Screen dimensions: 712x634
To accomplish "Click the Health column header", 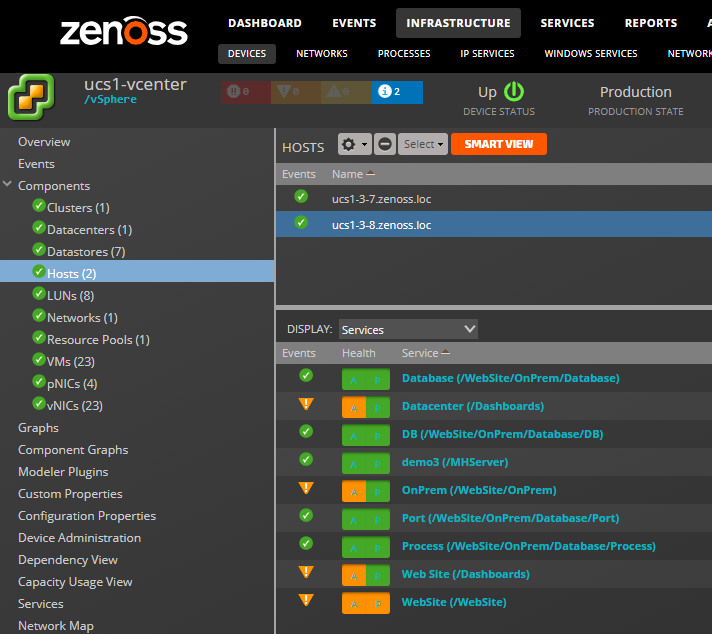I will click(x=359, y=353).
